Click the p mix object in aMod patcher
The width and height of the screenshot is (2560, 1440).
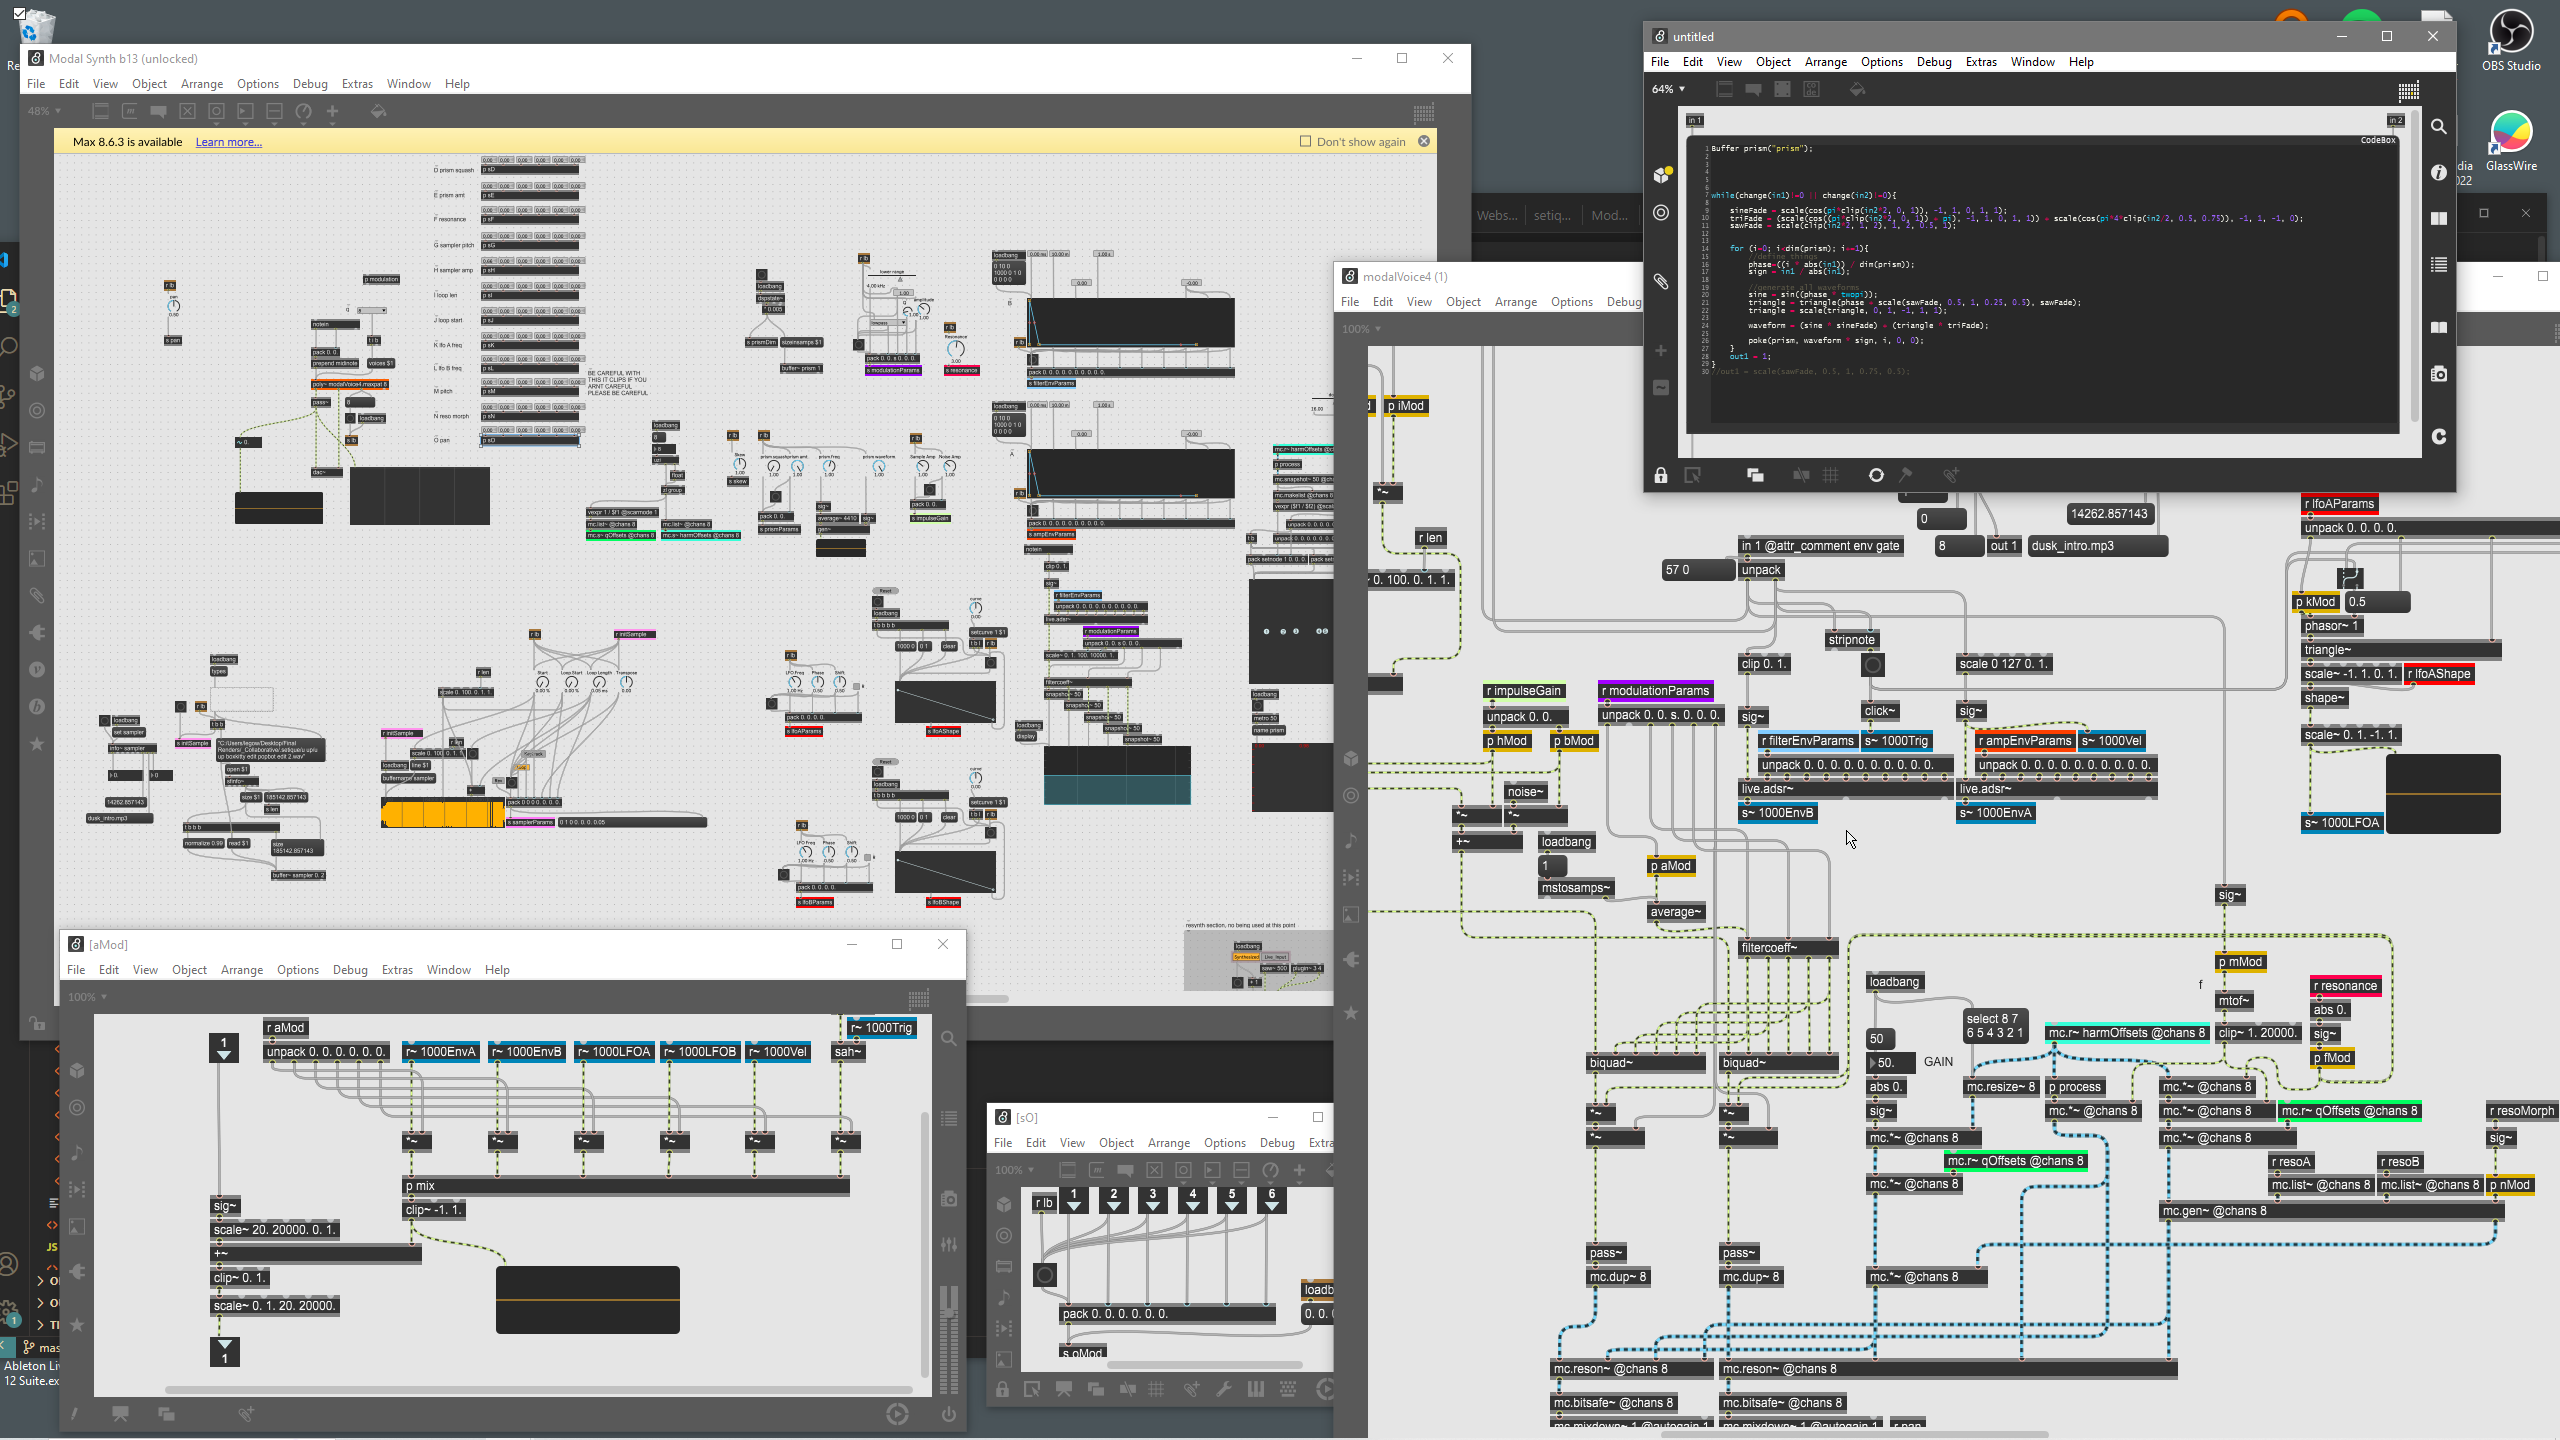tap(626, 1186)
